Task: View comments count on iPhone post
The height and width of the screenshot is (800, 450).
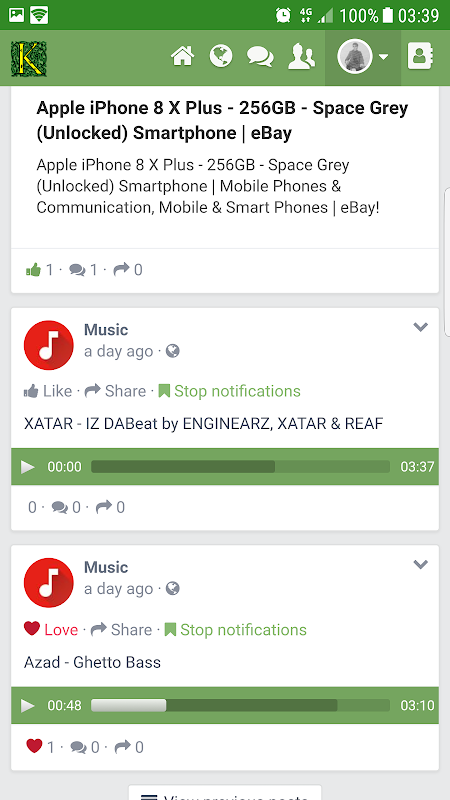Action: (x=83, y=269)
